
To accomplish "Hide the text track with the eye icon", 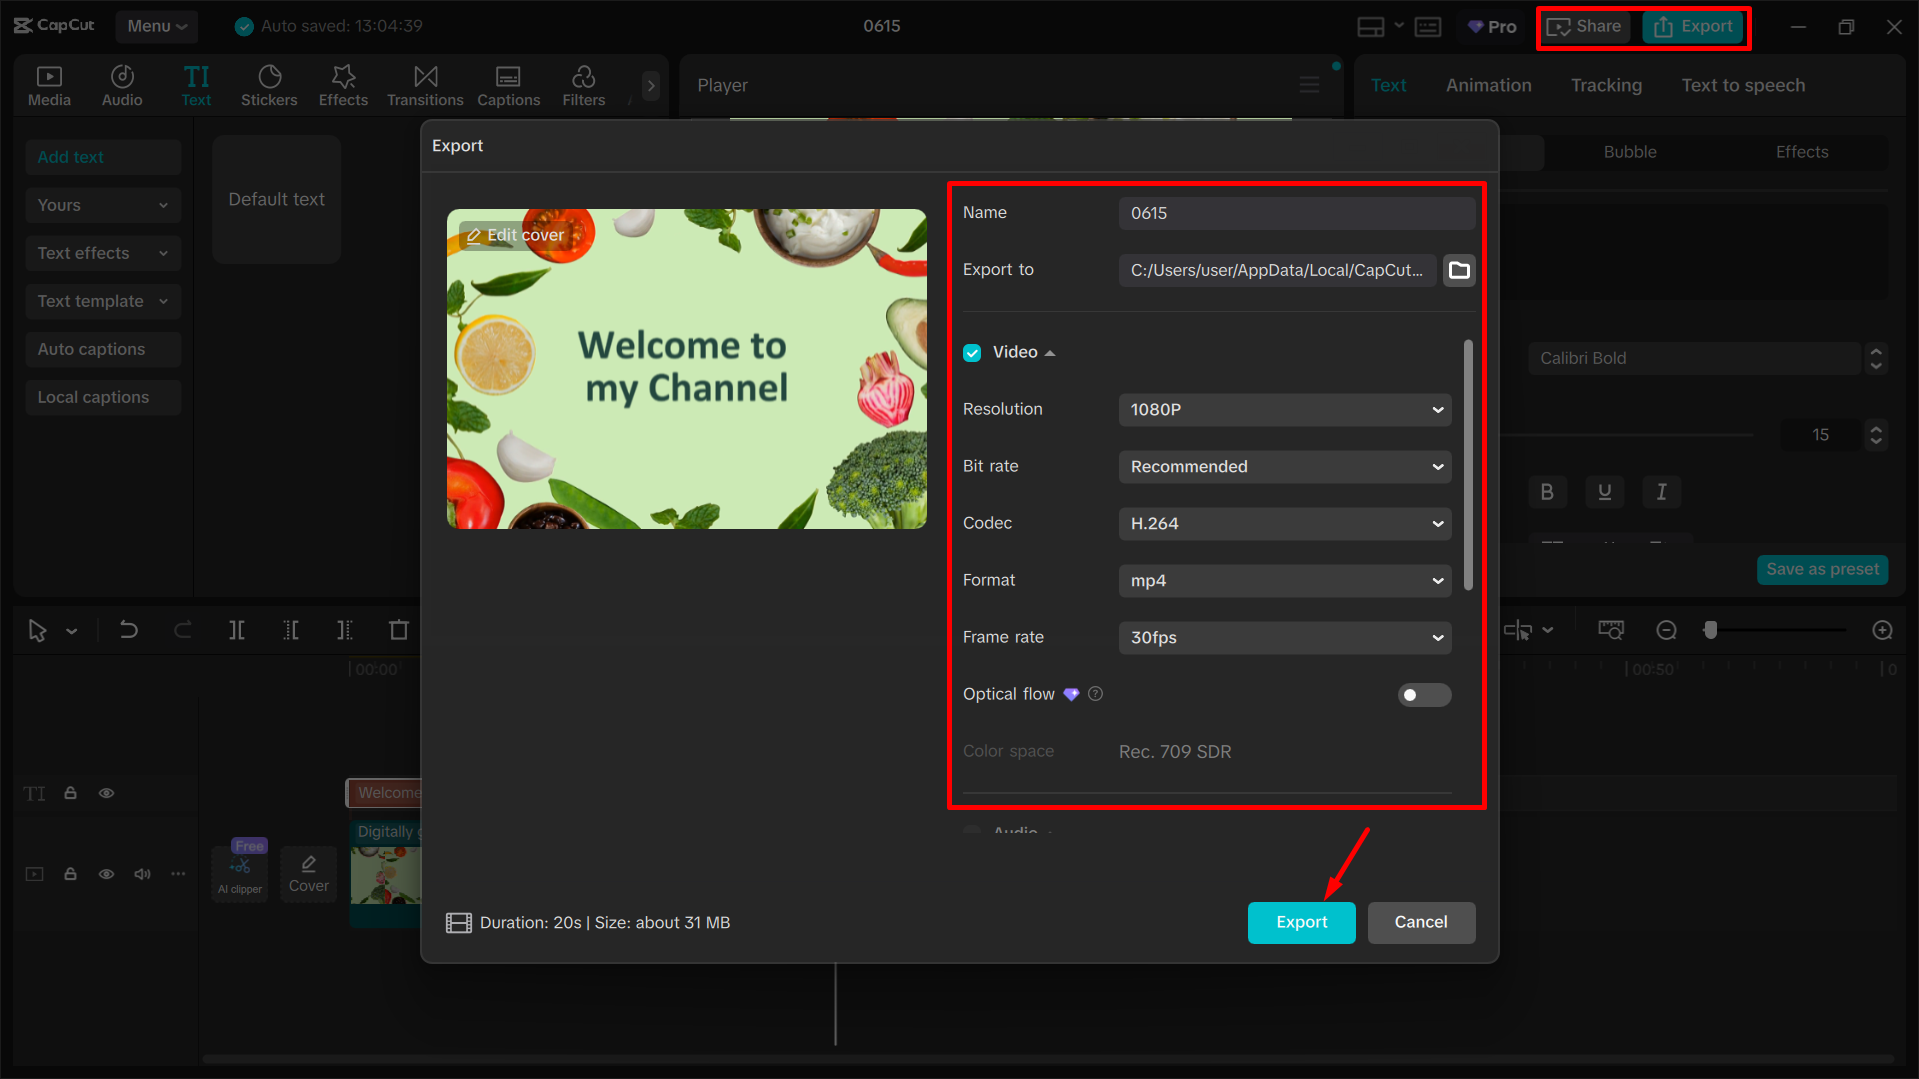I will [x=106, y=792].
